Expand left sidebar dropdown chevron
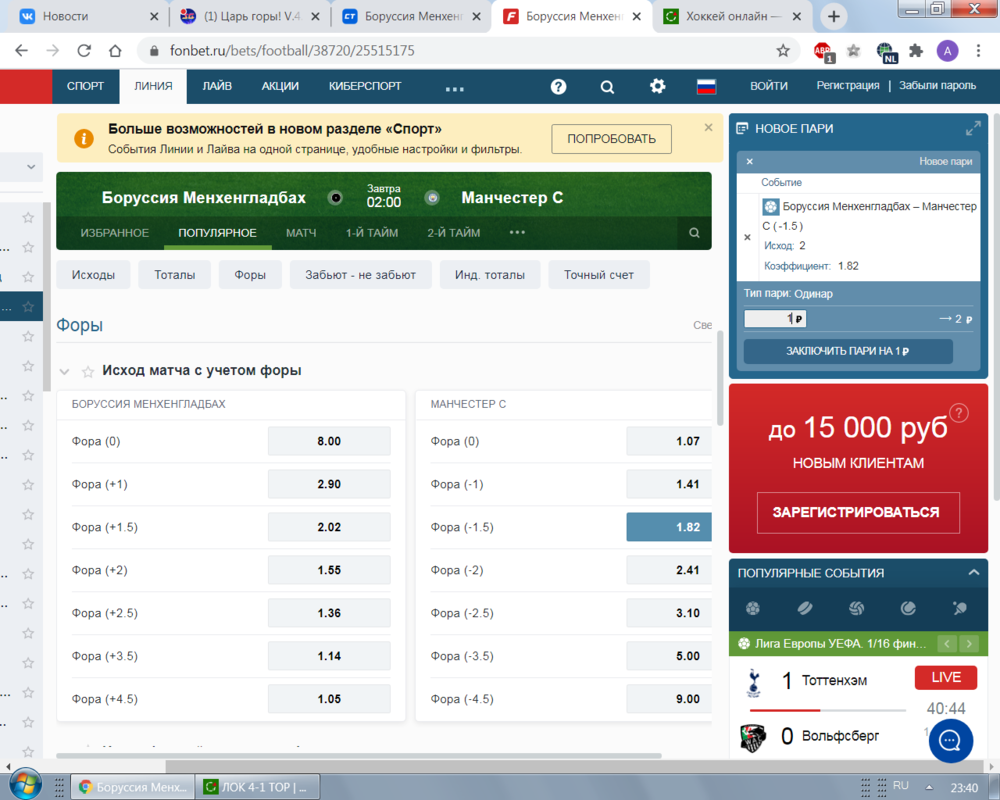 coord(31,167)
